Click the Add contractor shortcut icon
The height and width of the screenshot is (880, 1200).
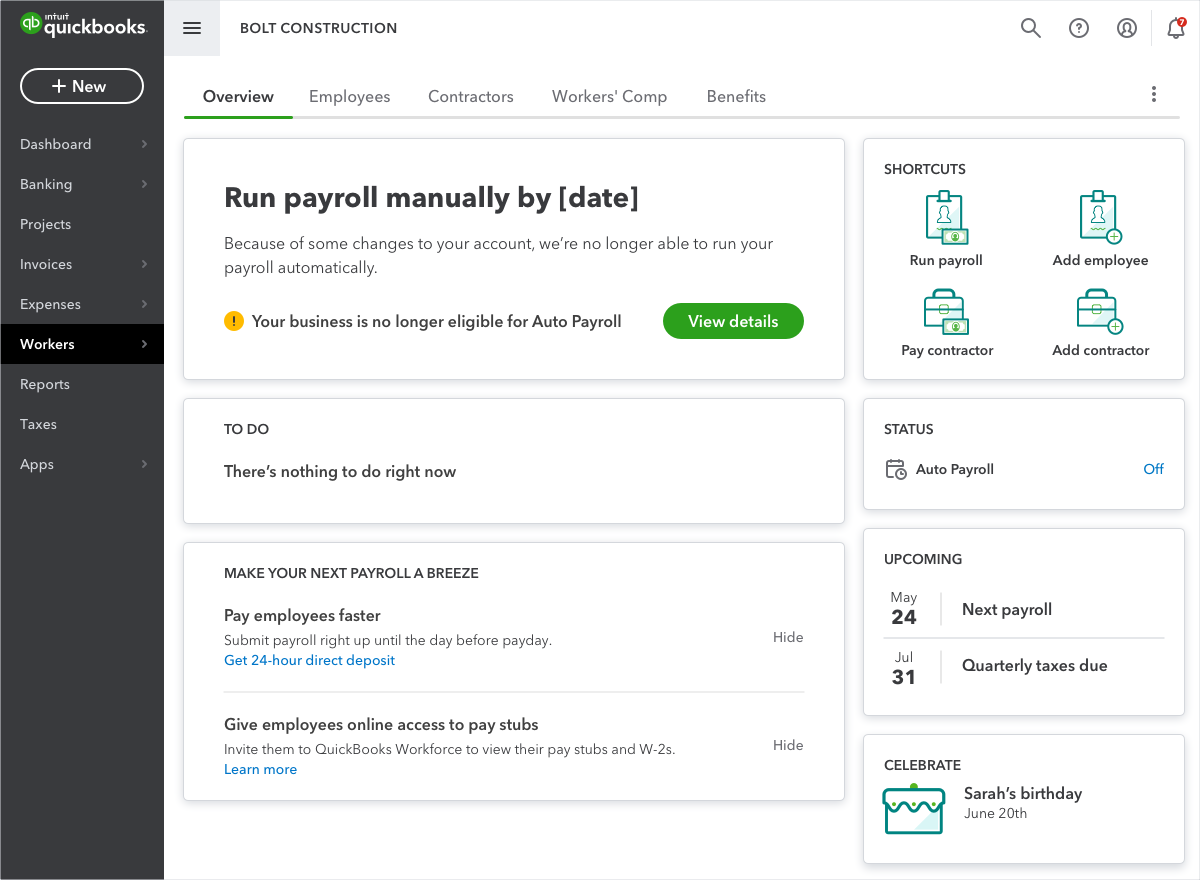click(x=1100, y=311)
